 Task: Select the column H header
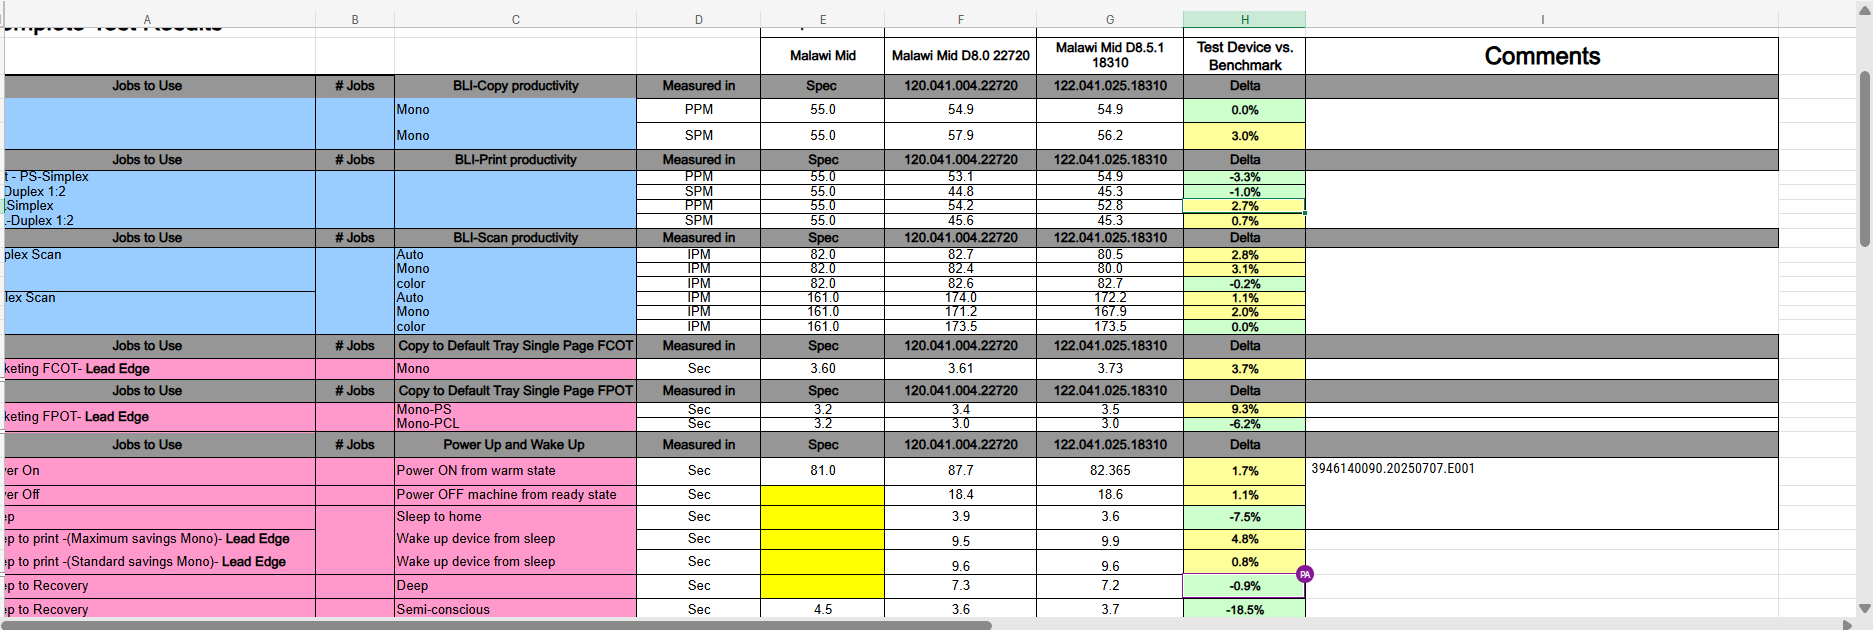point(1244,19)
